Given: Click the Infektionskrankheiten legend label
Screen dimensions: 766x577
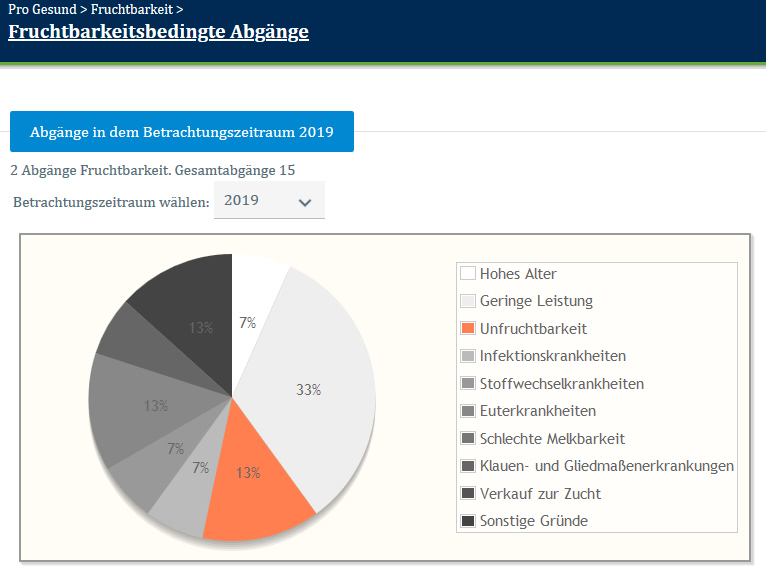Looking at the screenshot, I should tap(553, 356).
